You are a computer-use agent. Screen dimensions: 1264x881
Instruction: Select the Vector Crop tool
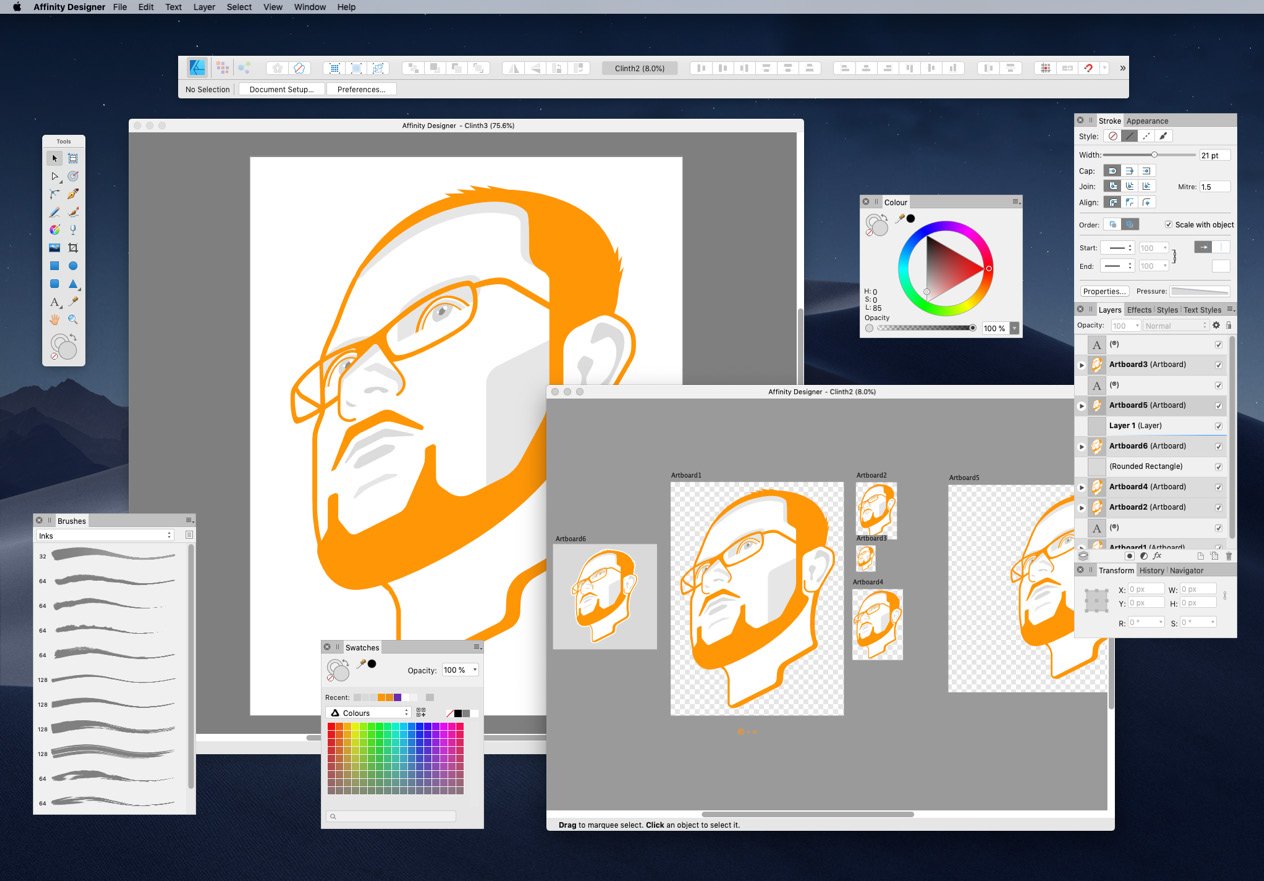click(x=73, y=248)
